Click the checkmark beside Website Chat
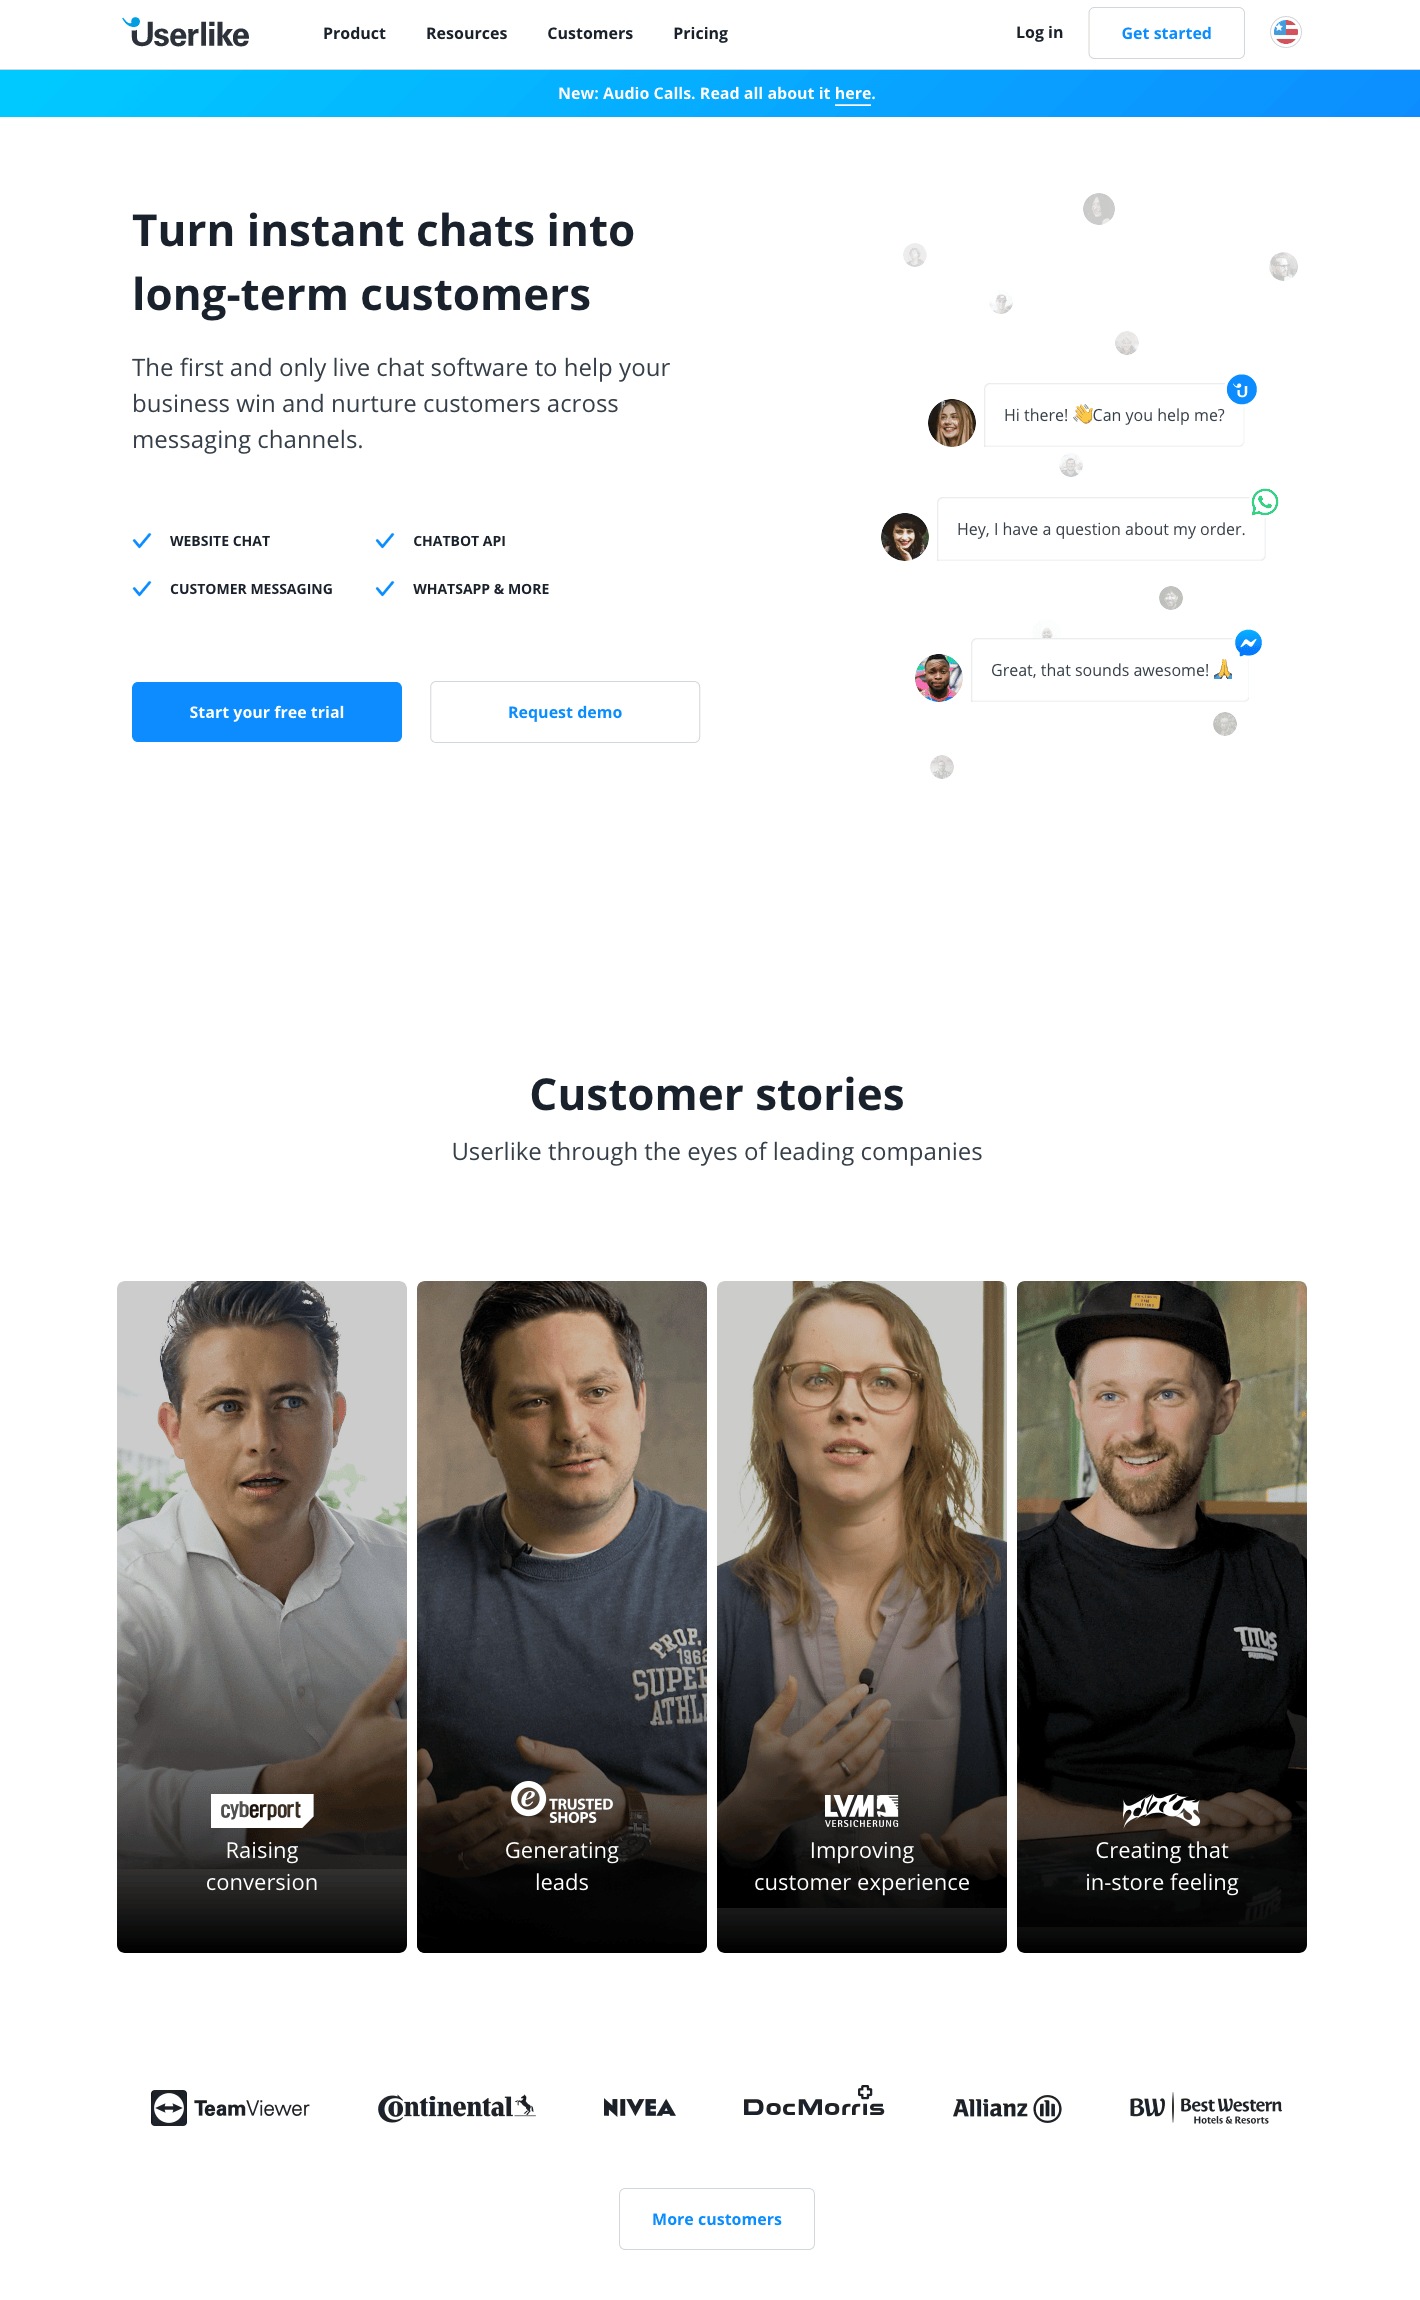 [x=142, y=541]
